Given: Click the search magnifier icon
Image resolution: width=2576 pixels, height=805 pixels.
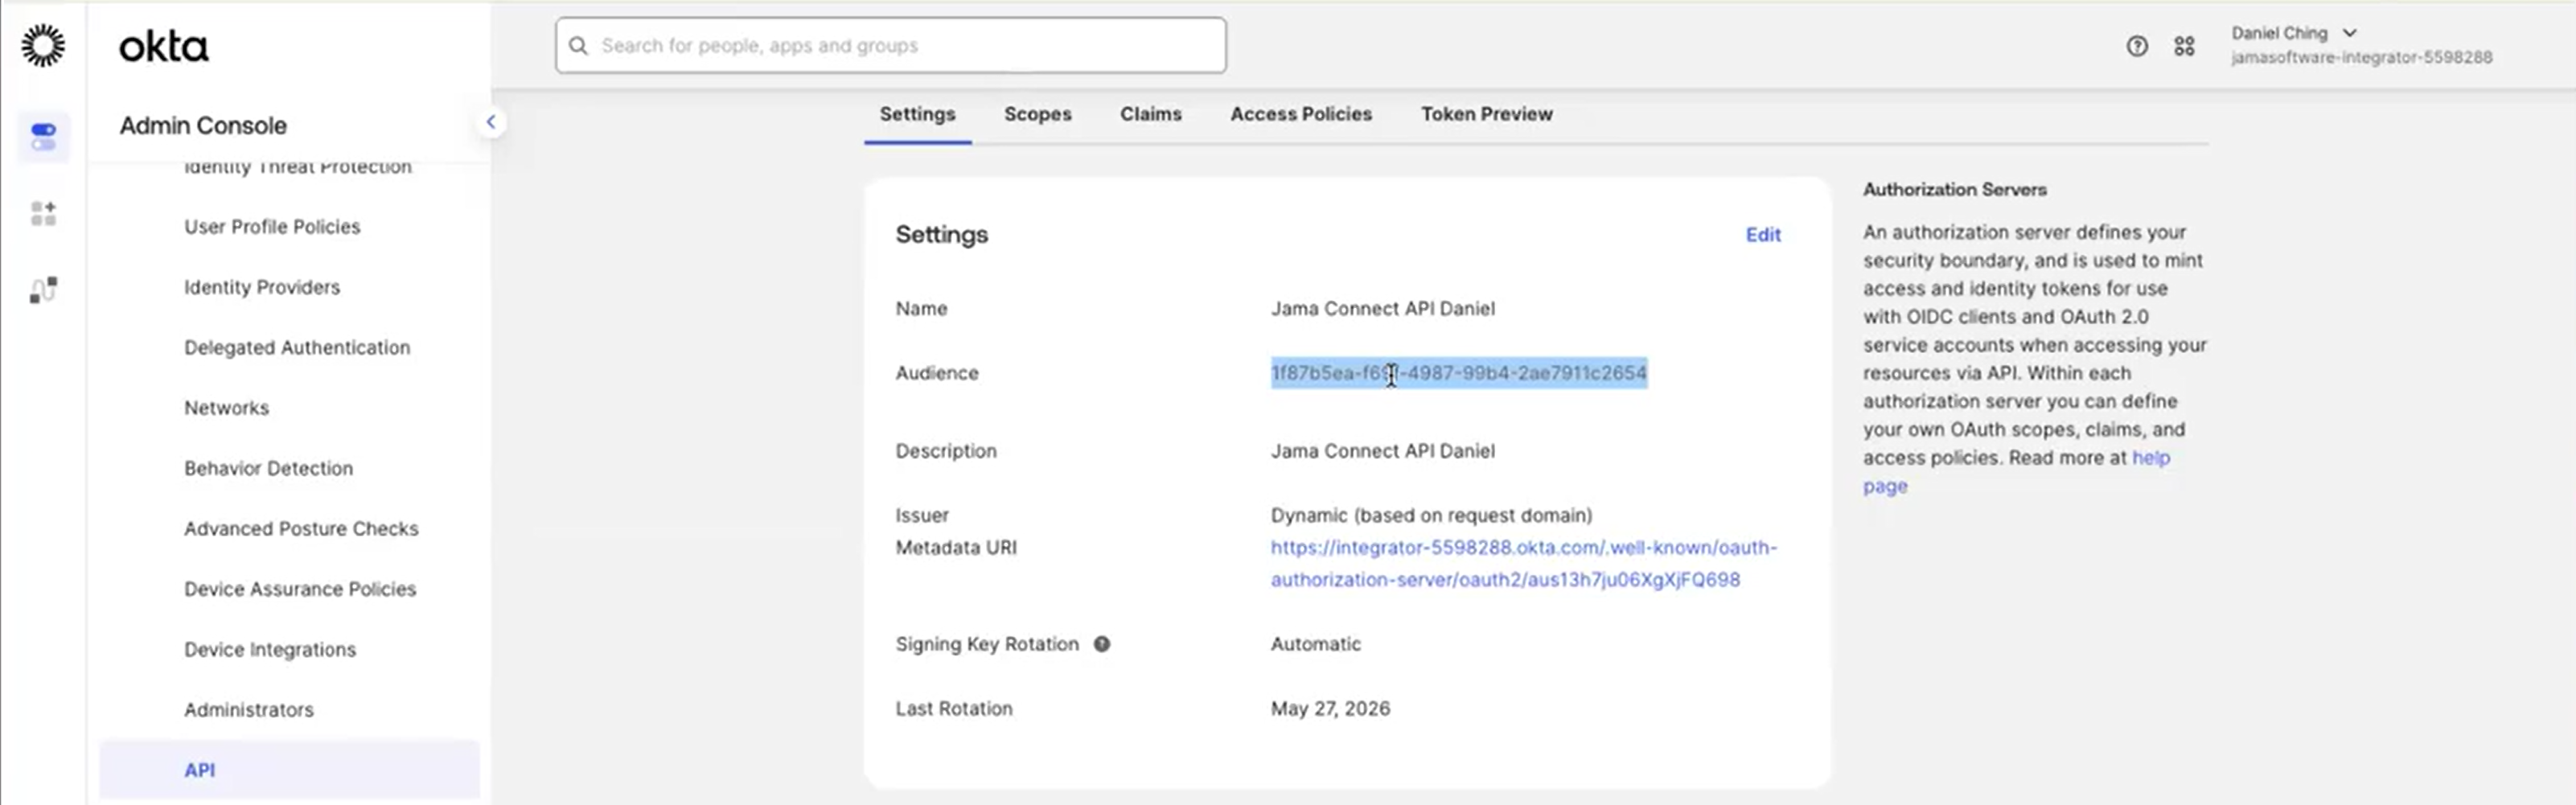Looking at the screenshot, I should point(578,46).
